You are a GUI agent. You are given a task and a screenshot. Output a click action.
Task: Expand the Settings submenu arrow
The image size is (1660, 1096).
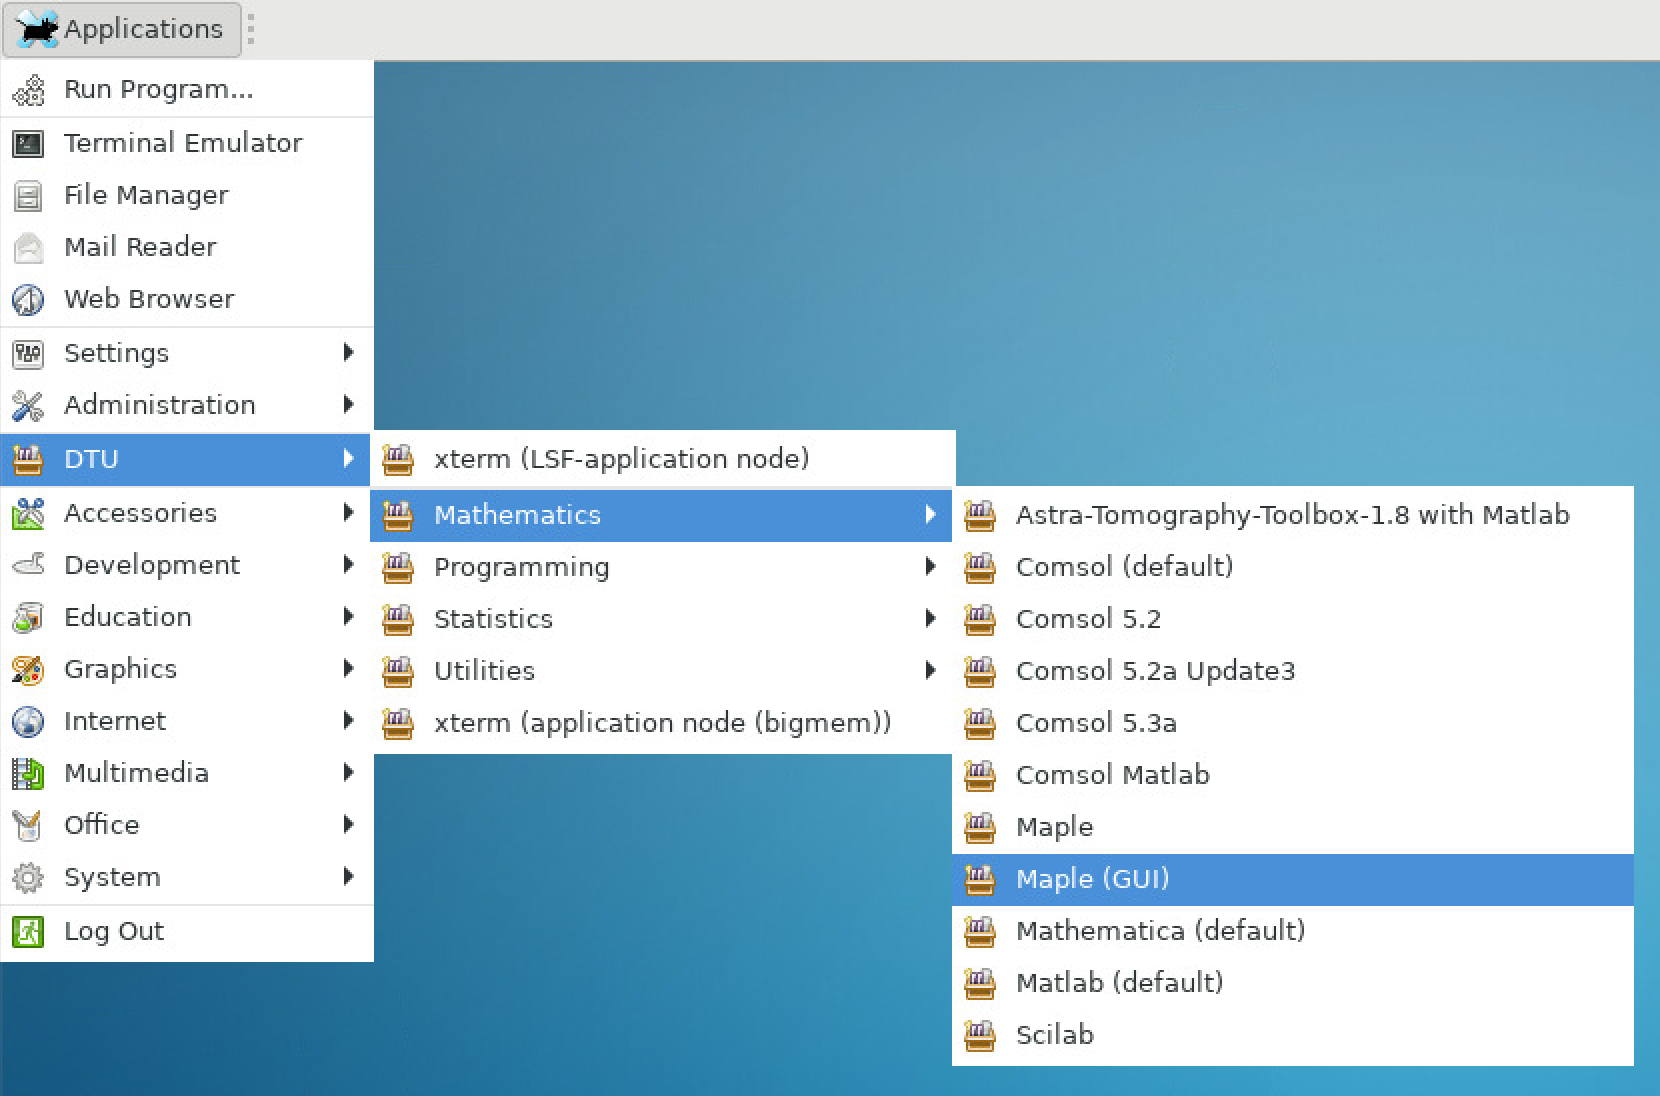(x=348, y=352)
